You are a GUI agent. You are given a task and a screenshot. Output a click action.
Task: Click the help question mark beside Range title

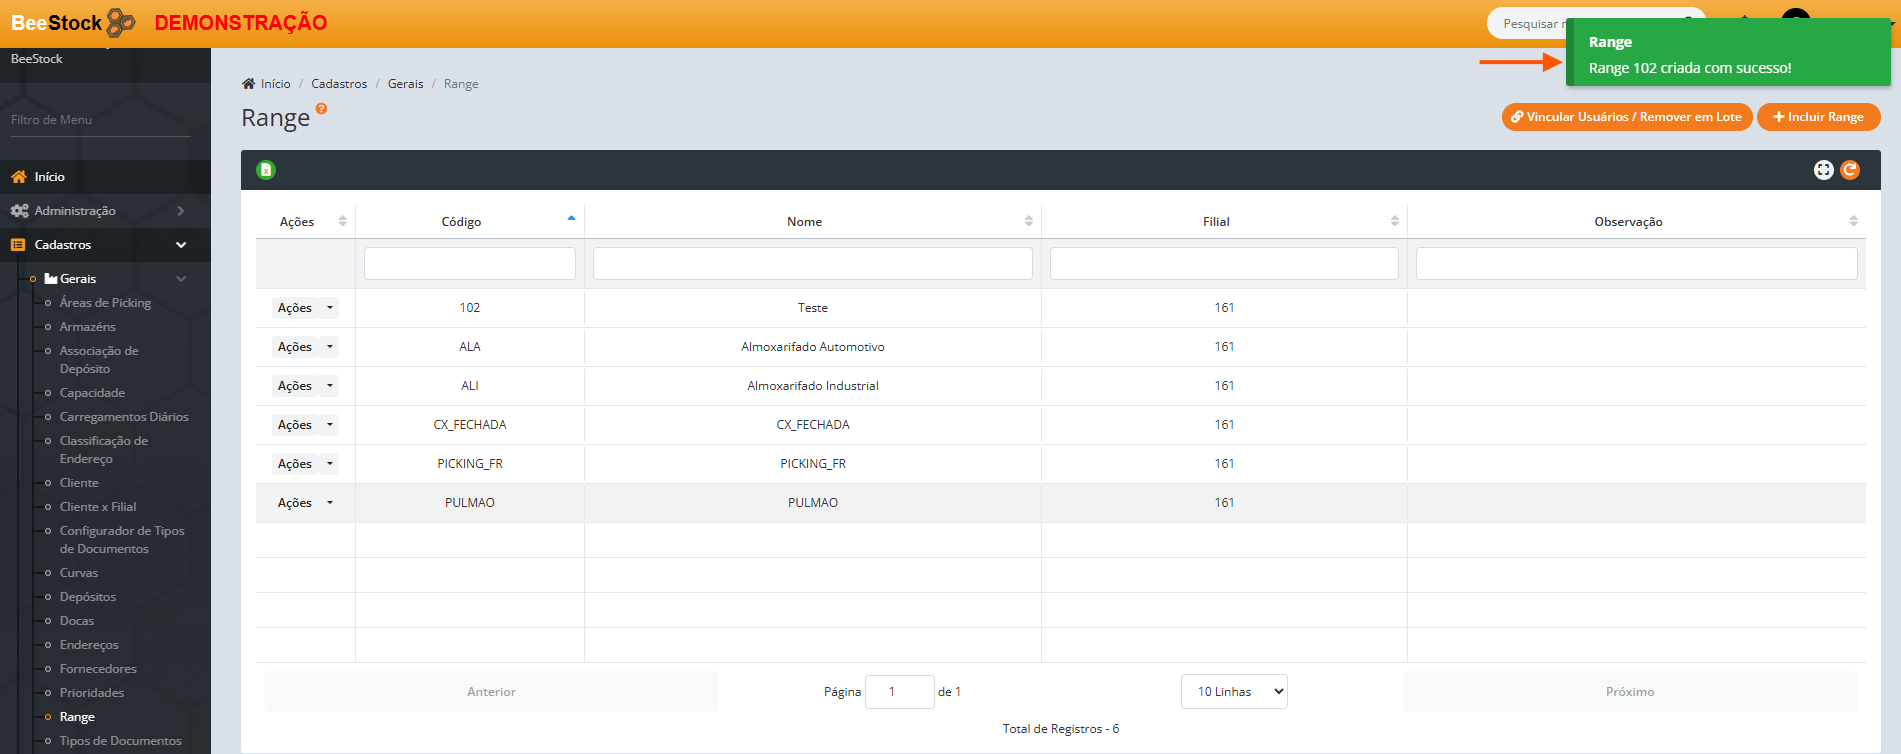point(321,109)
